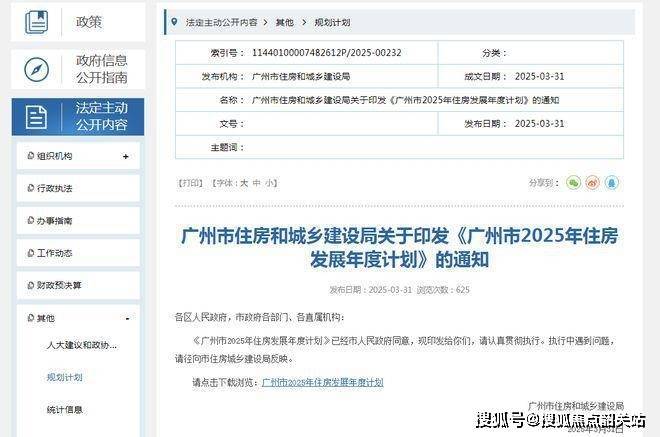This screenshot has width=660, height=437.
Task: Click the salutation line 各区人民政府
Action: pyautogui.click(x=260, y=317)
